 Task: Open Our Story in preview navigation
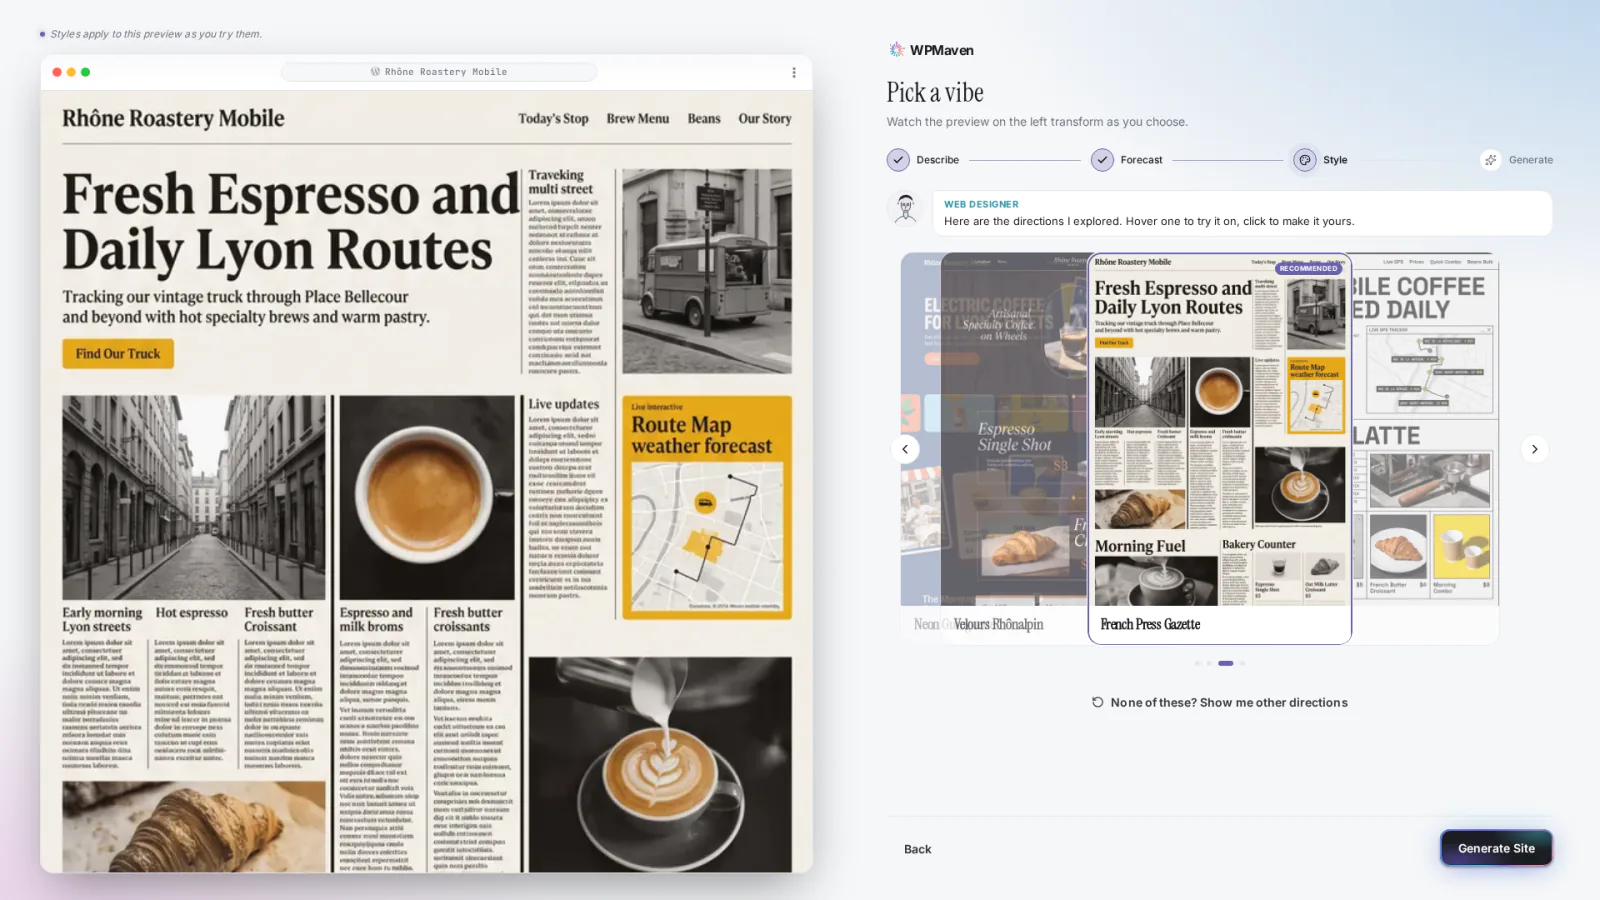(x=765, y=118)
